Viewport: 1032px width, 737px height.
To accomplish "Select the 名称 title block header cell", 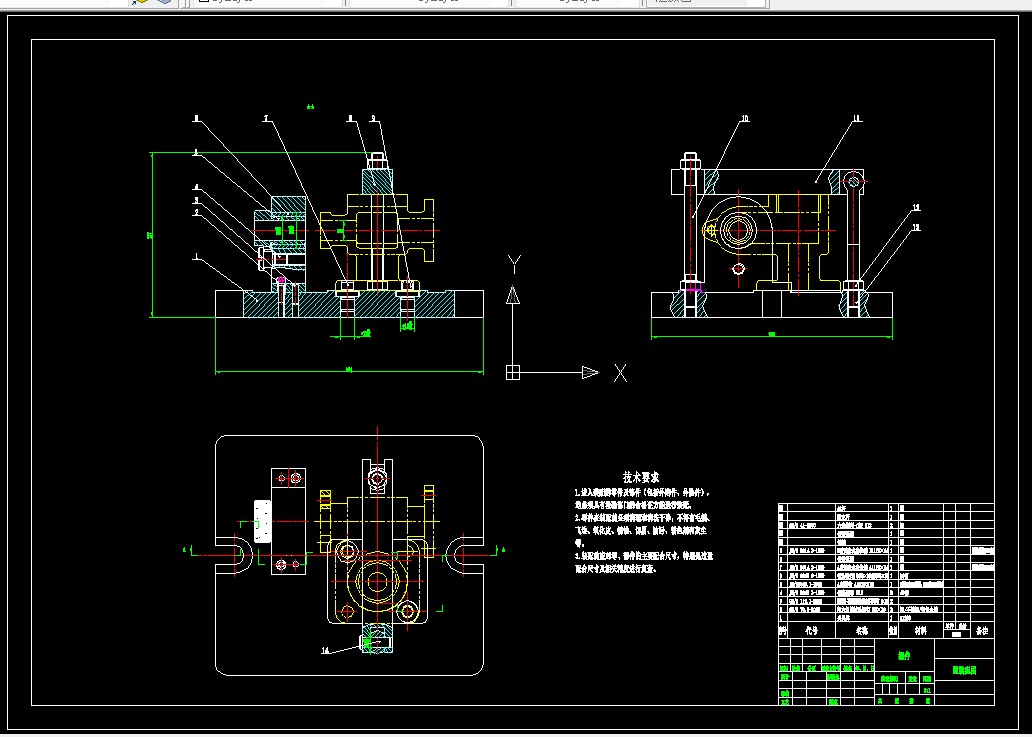I will tap(862, 630).
